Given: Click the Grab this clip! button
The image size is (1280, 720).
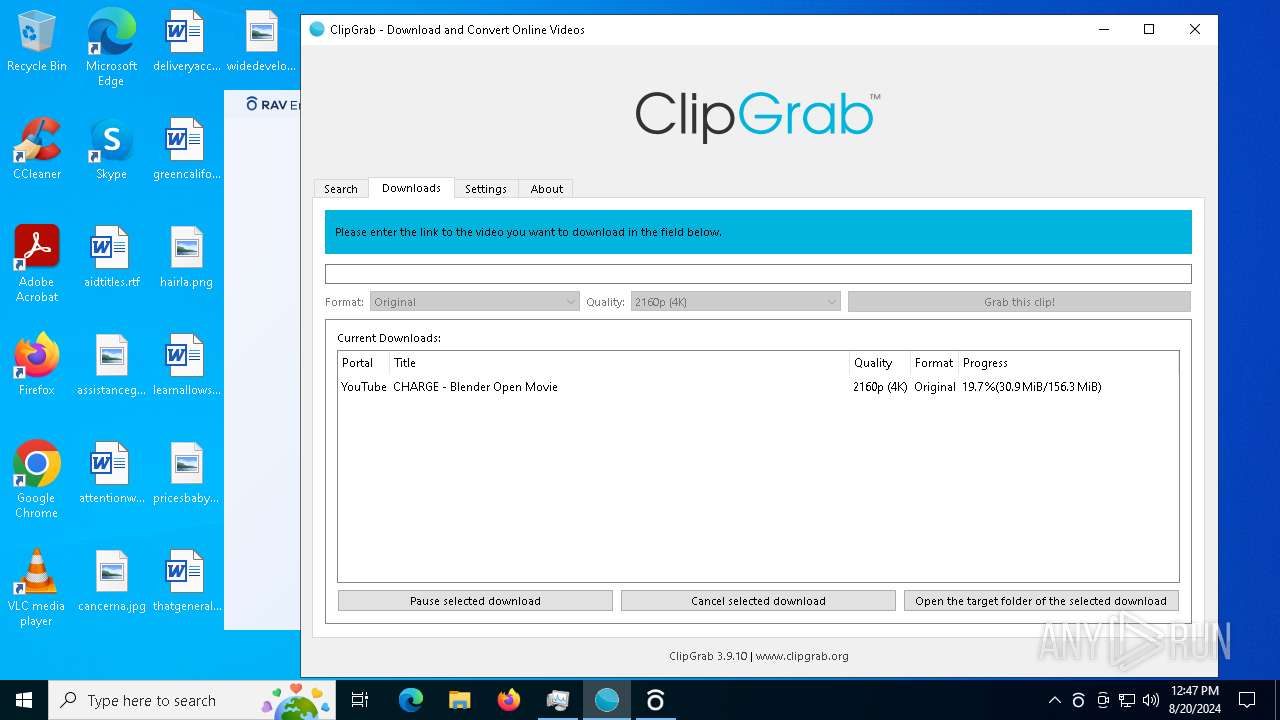Looking at the screenshot, I should point(1019,302).
